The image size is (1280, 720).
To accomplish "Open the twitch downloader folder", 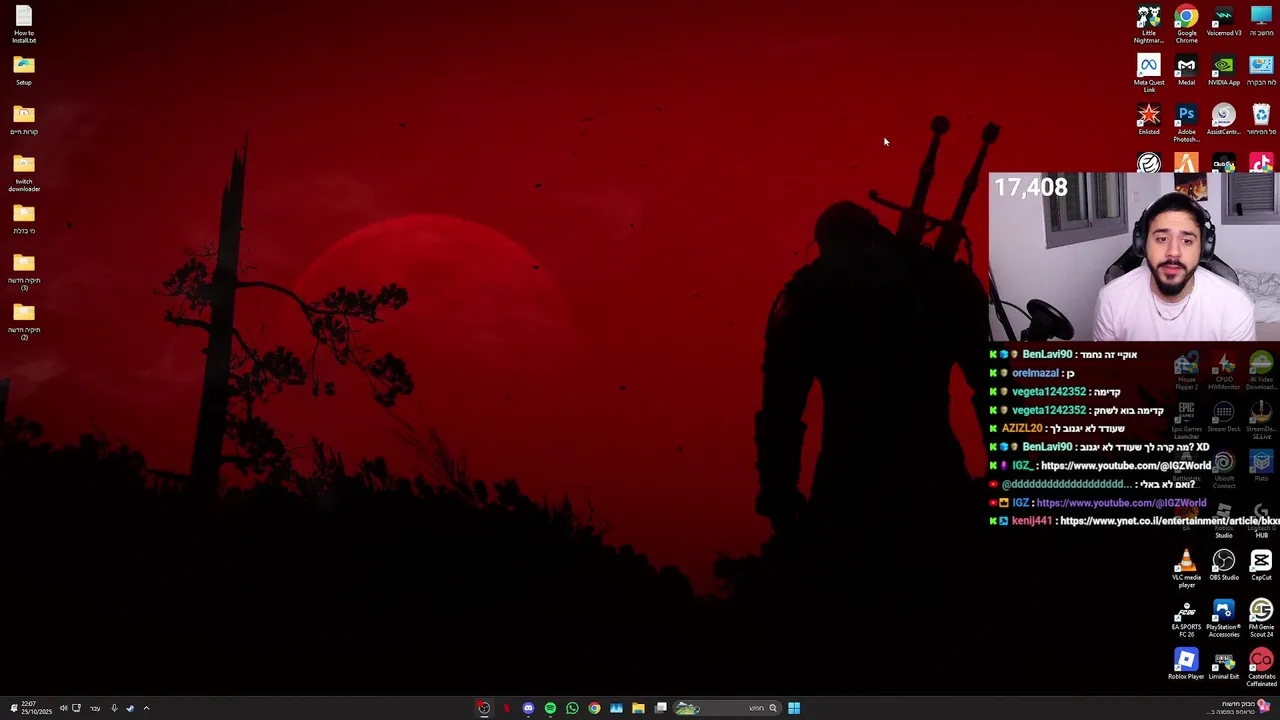I will (24, 172).
